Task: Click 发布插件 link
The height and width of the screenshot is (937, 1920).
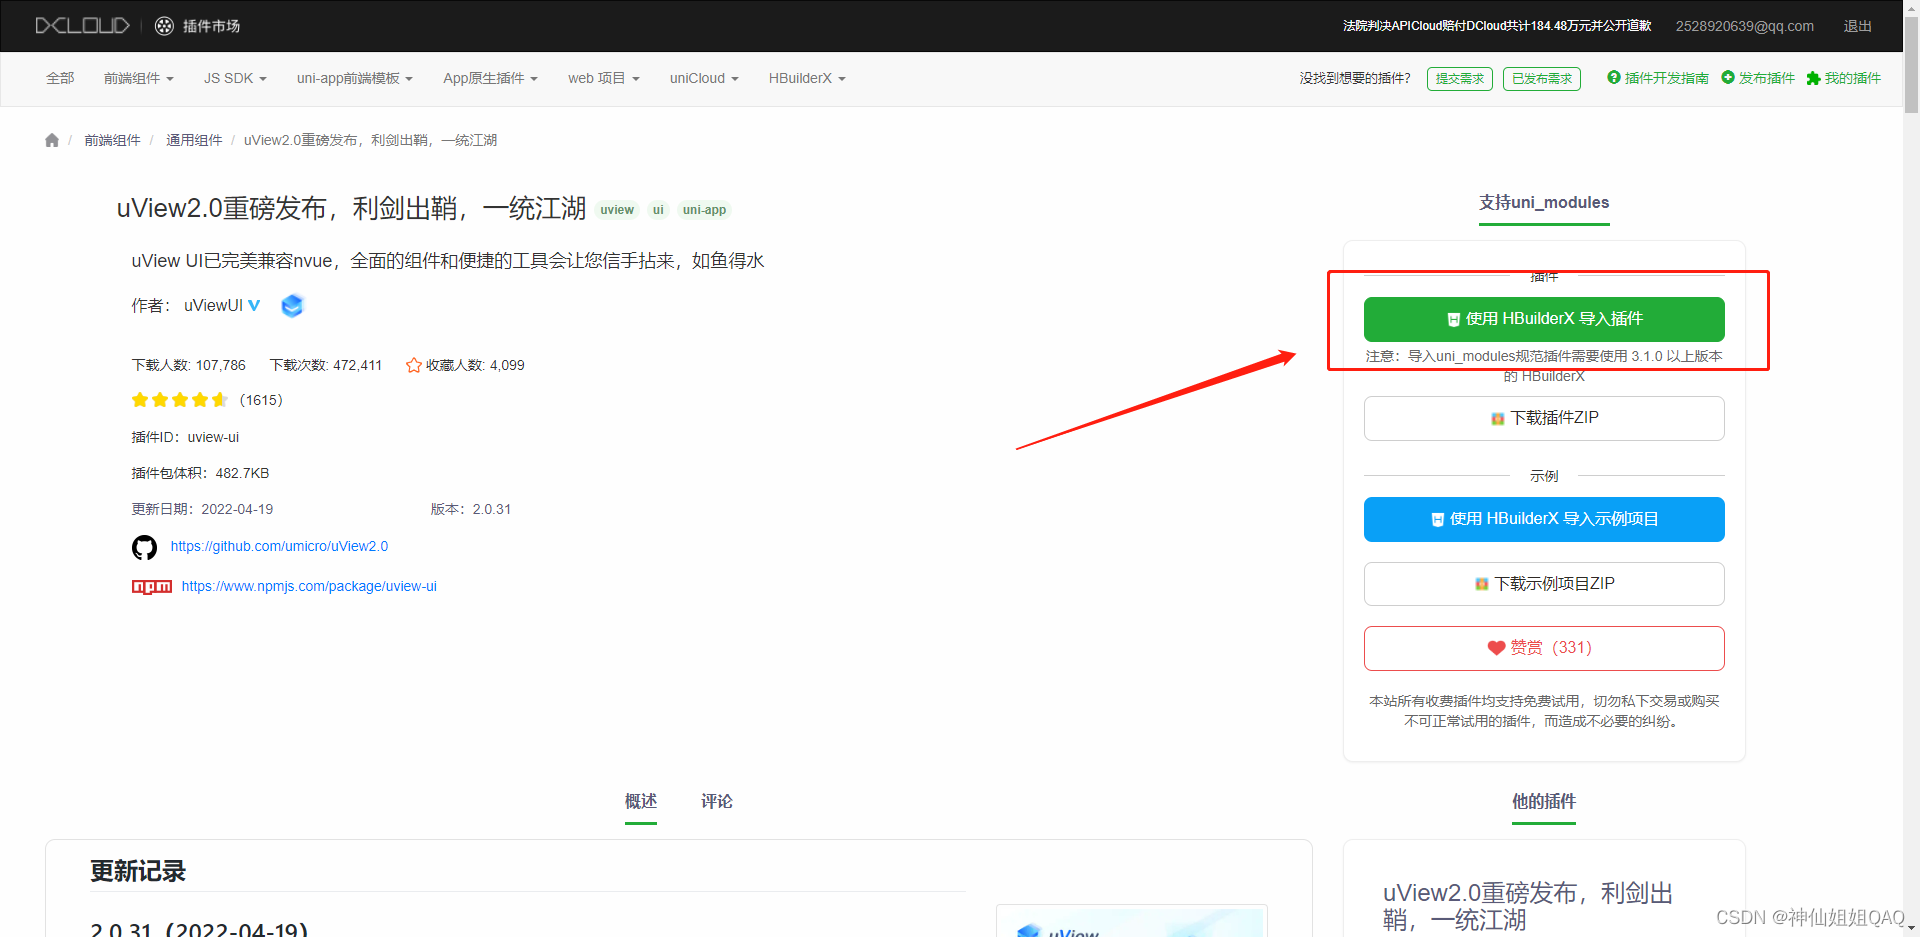Action: click(1766, 78)
